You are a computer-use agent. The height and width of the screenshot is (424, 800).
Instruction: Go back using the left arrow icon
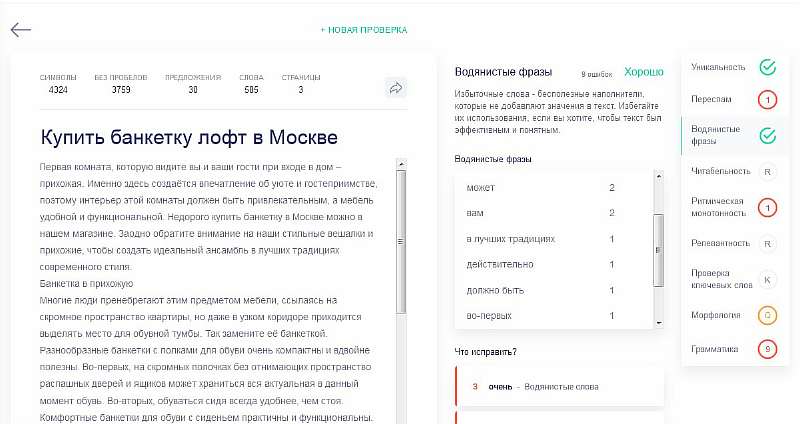pyautogui.click(x=21, y=30)
